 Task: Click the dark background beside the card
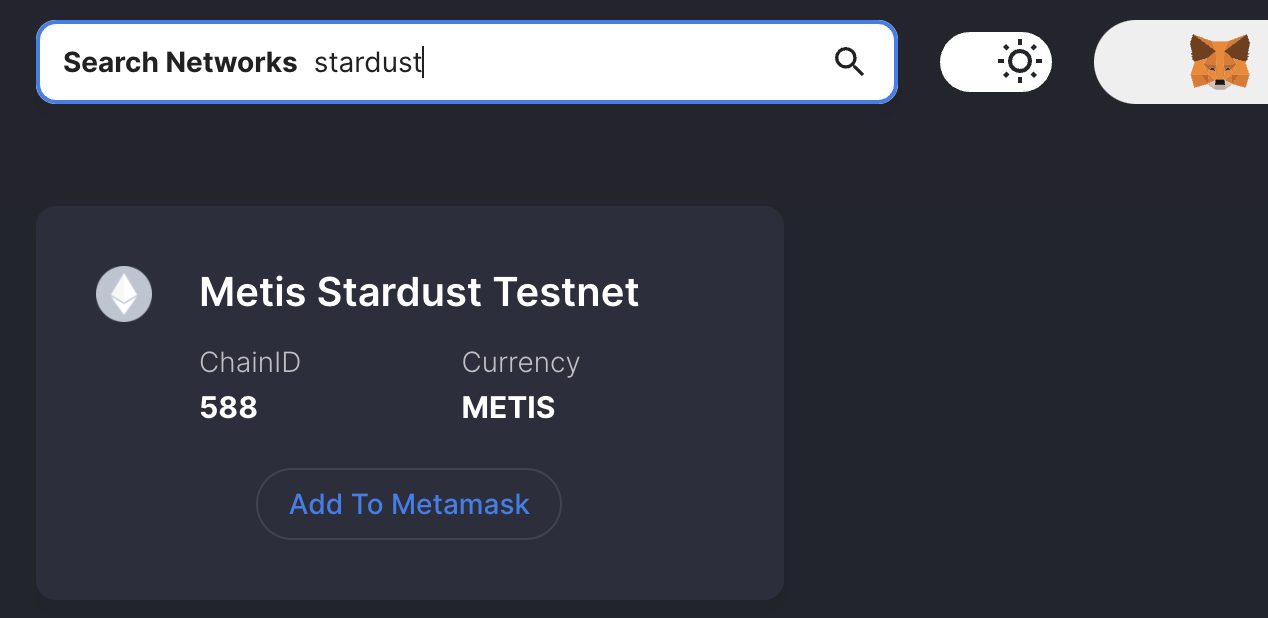1020,400
